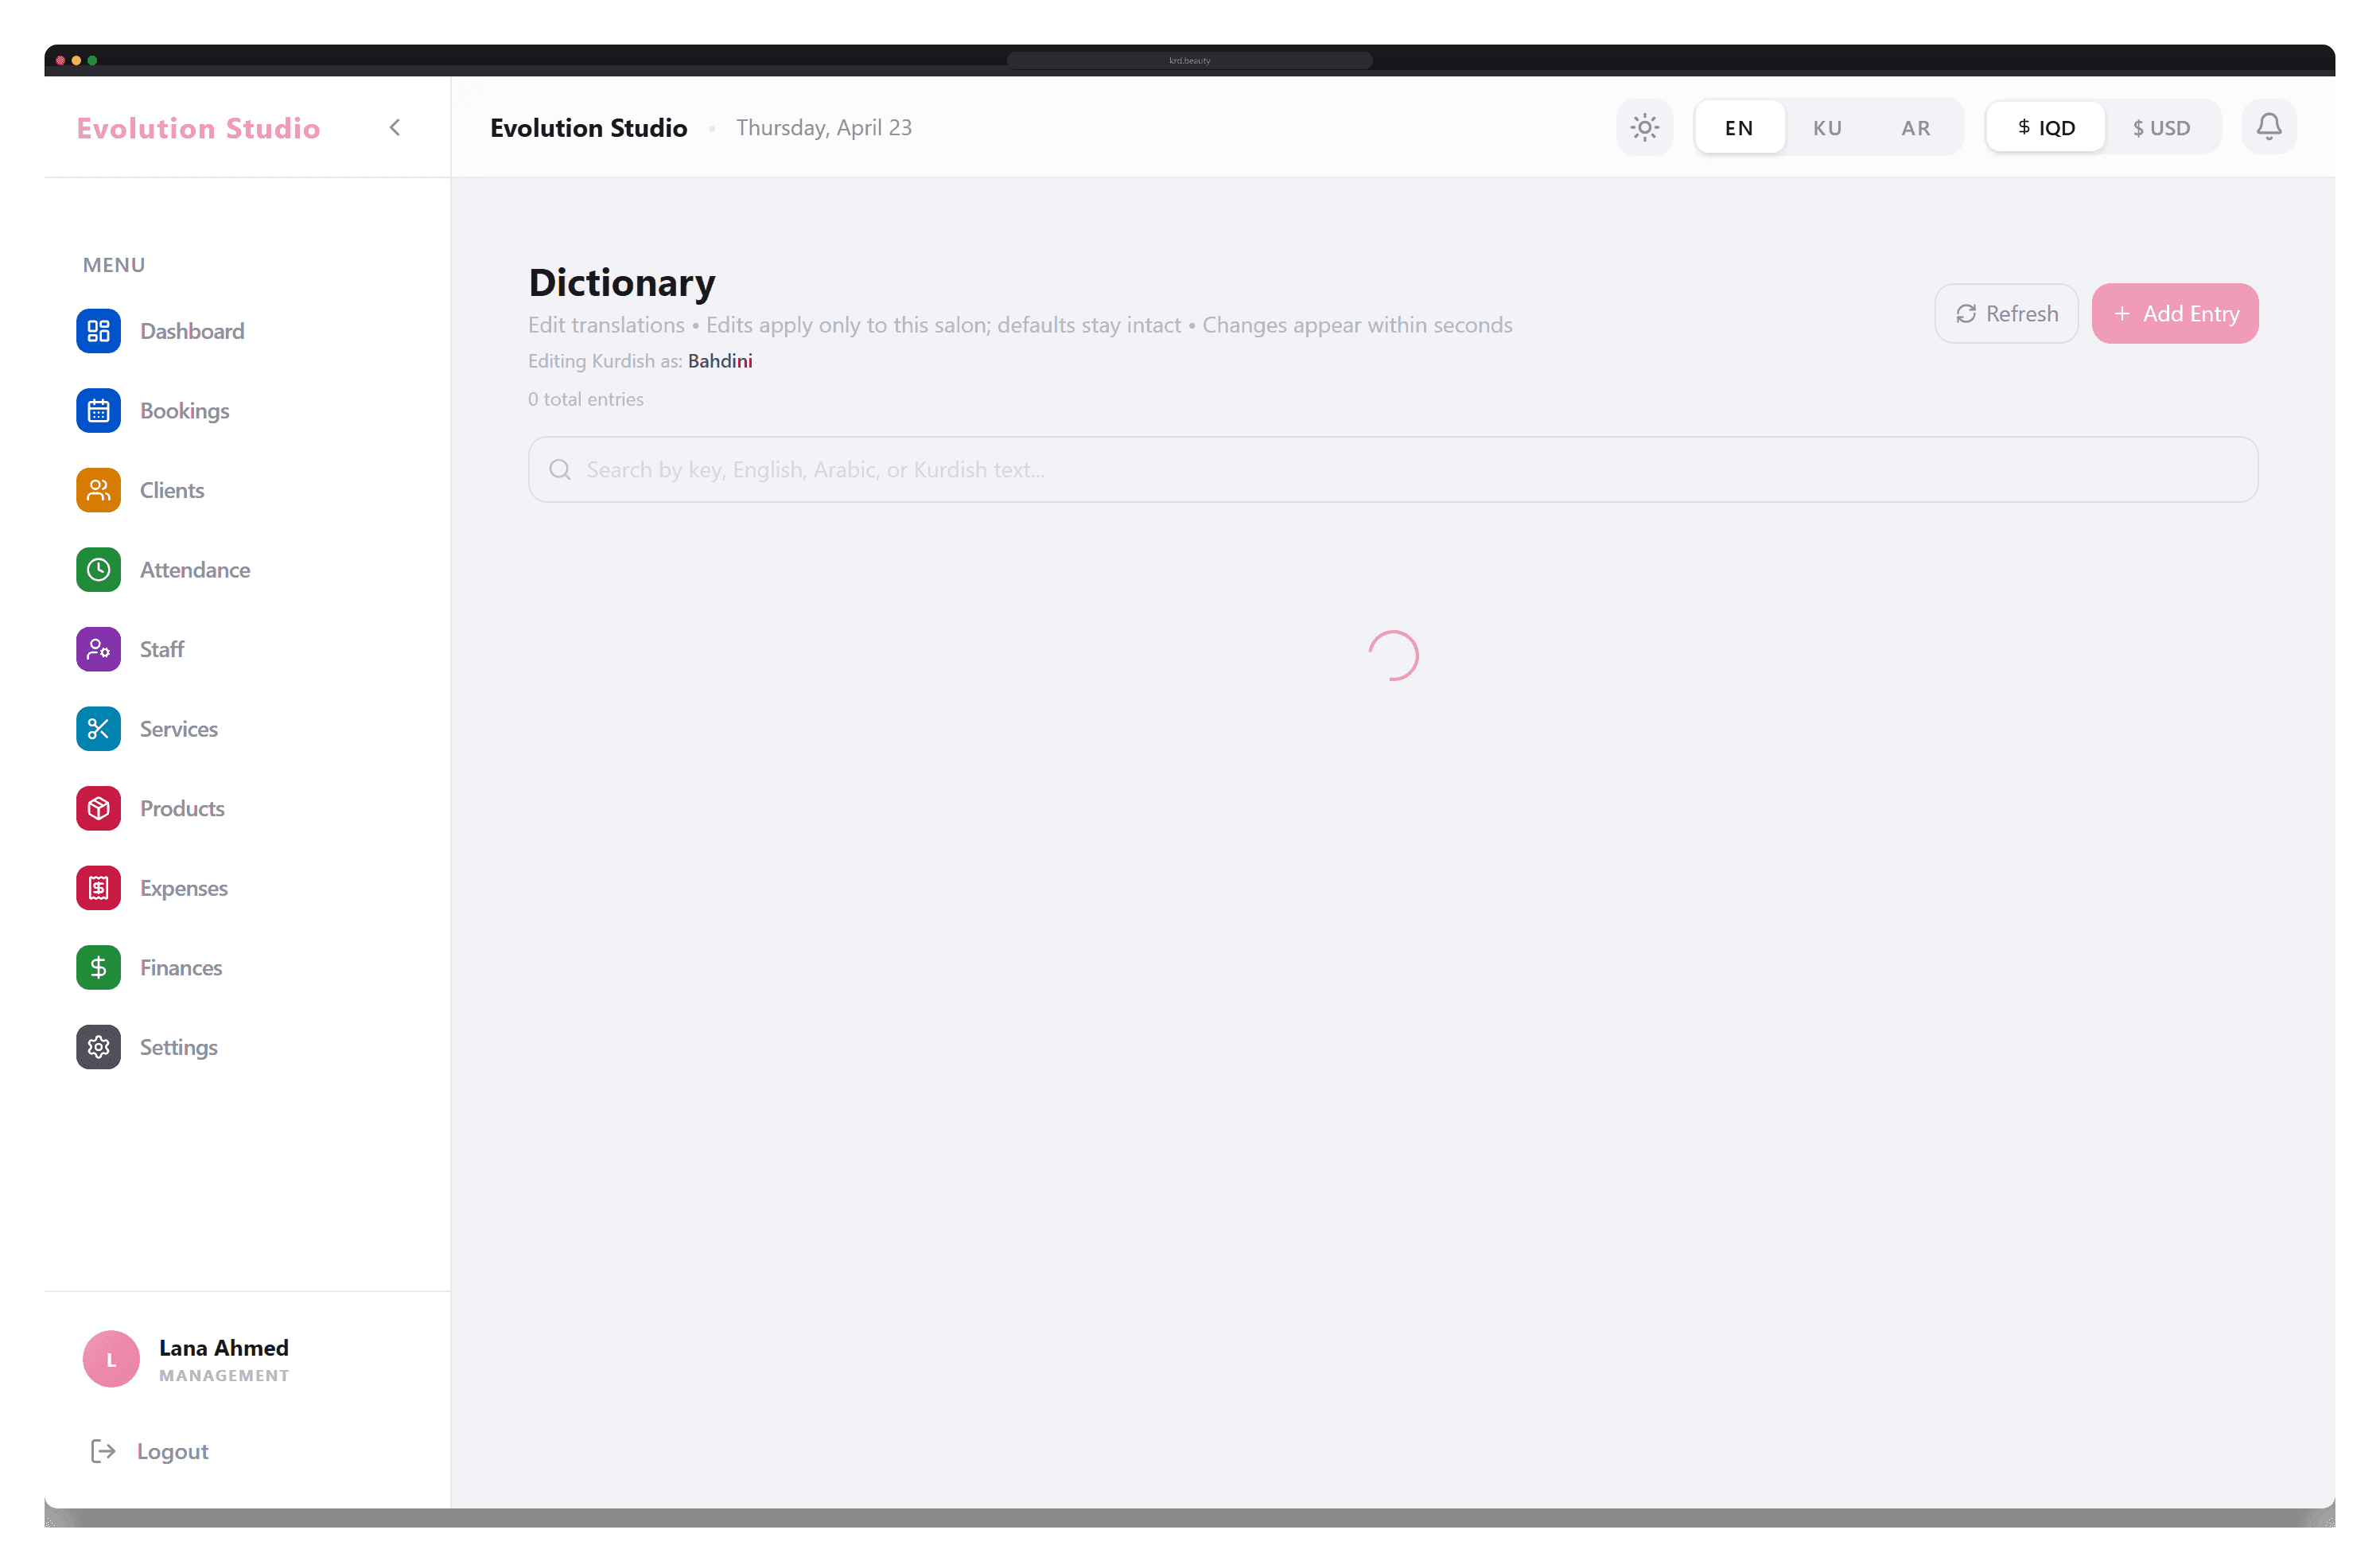Change Kurdish dialect Bahdini selector
Screen dimensions: 2380x1553
pos(720,361)
